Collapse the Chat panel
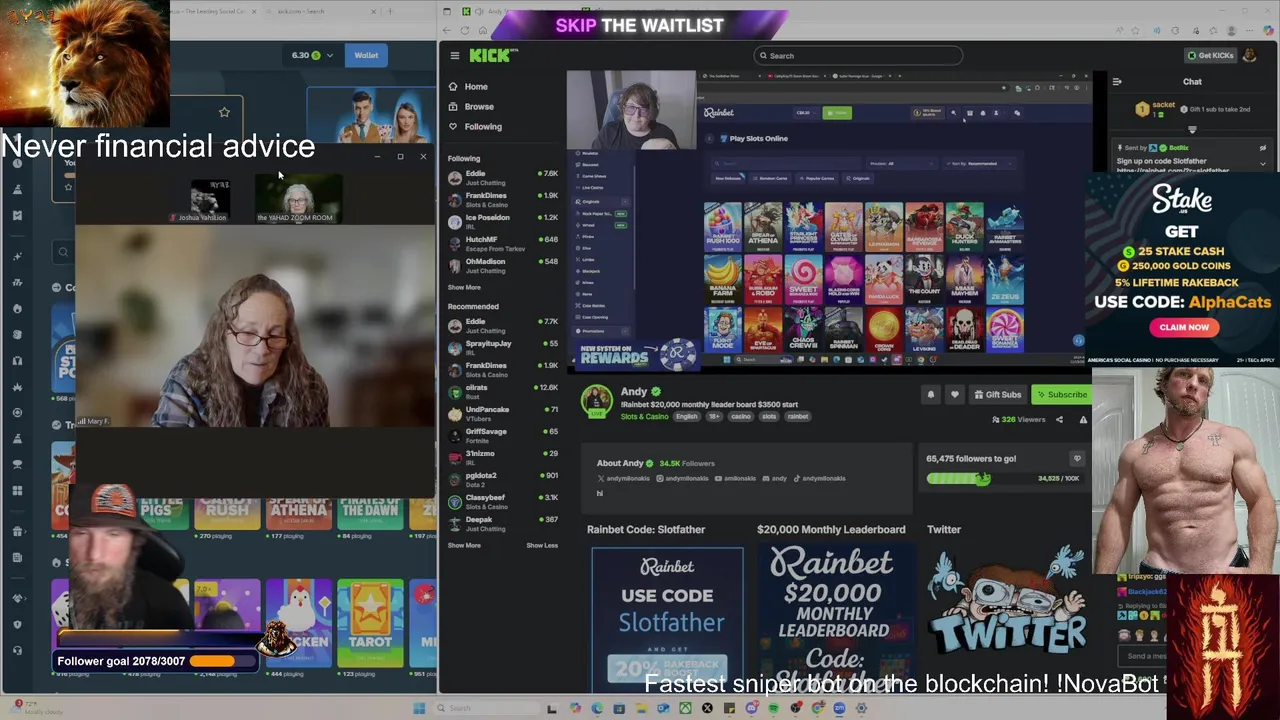This screenshot has width=1280, height=720. [x=1117, y=82]
